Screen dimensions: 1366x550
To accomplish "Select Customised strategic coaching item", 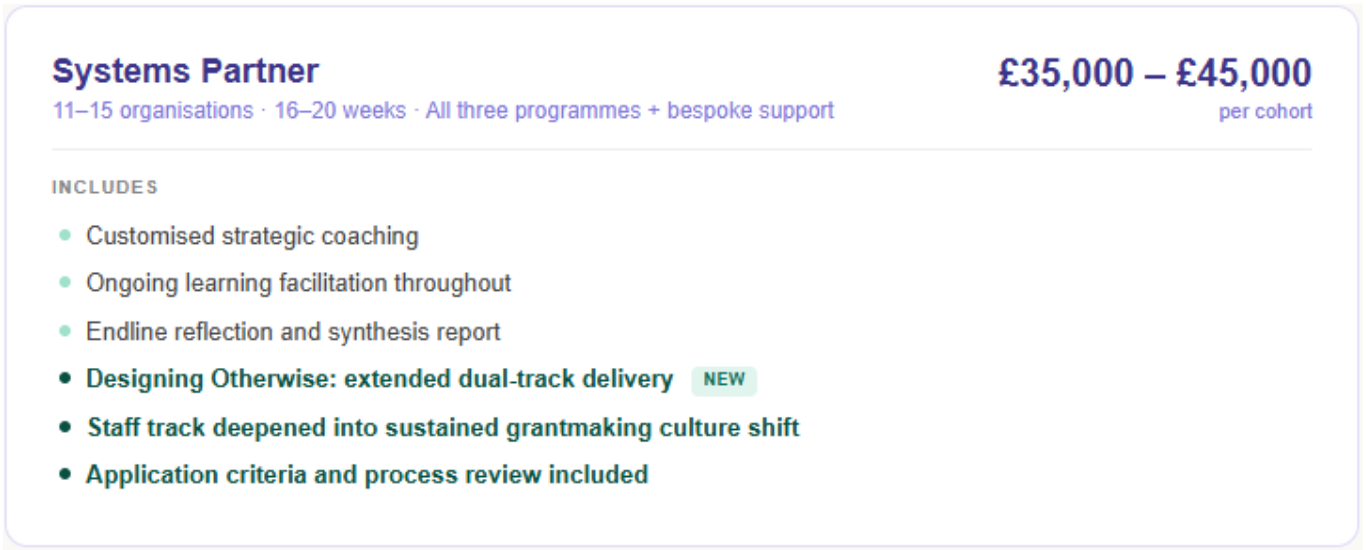I will [252, 236].
